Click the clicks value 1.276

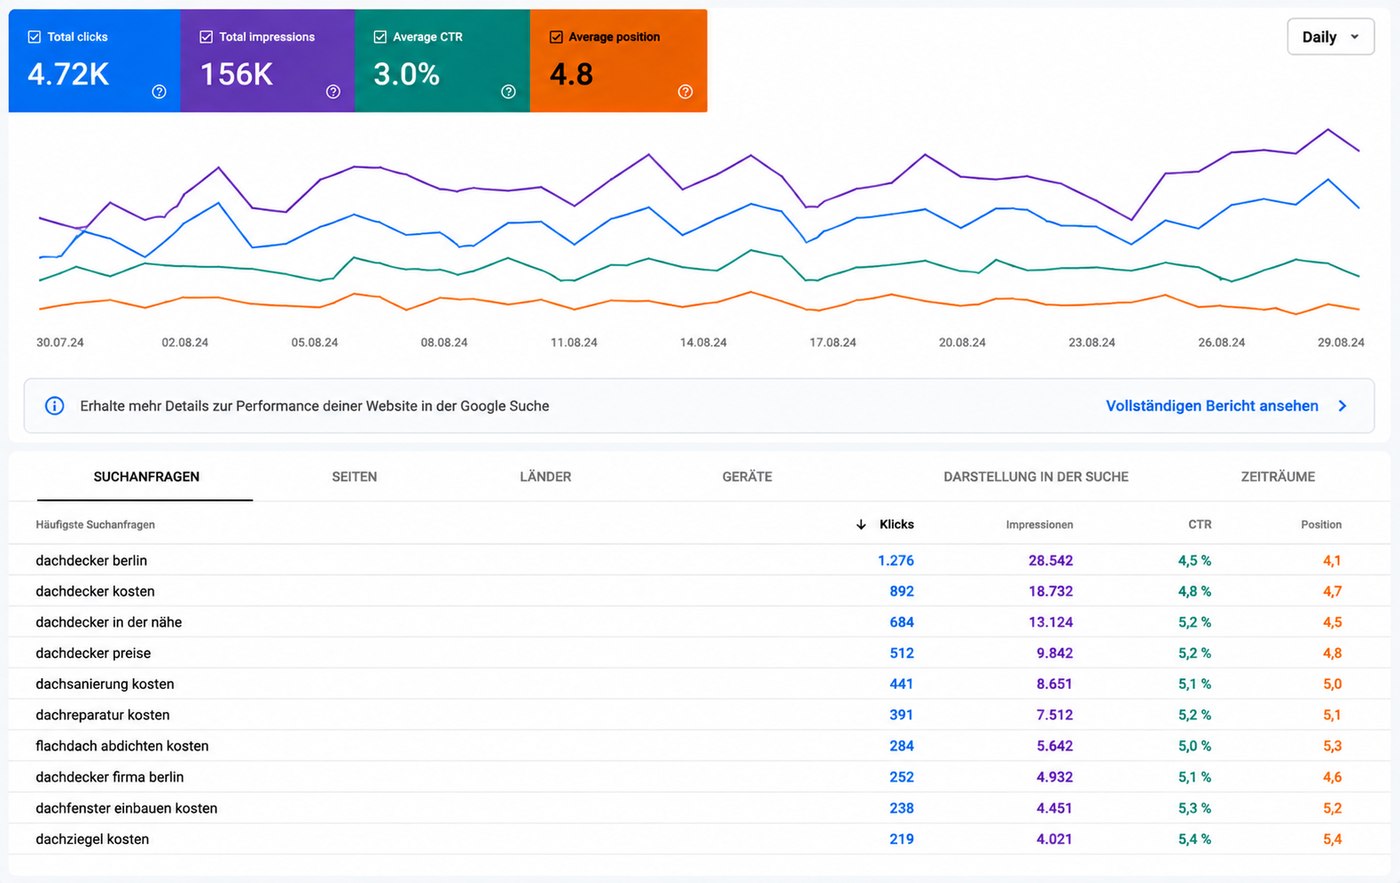(896, 561)
